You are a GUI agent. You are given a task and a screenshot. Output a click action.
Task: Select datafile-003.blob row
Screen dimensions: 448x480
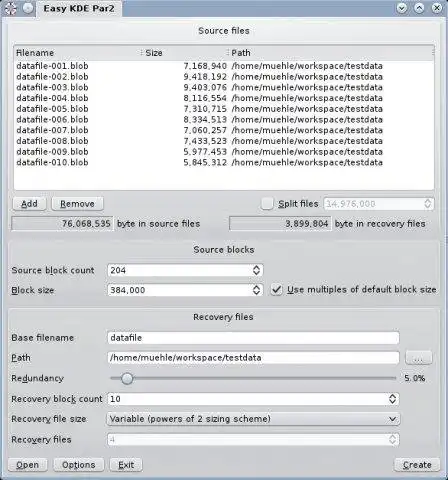[x=224, y=87]
